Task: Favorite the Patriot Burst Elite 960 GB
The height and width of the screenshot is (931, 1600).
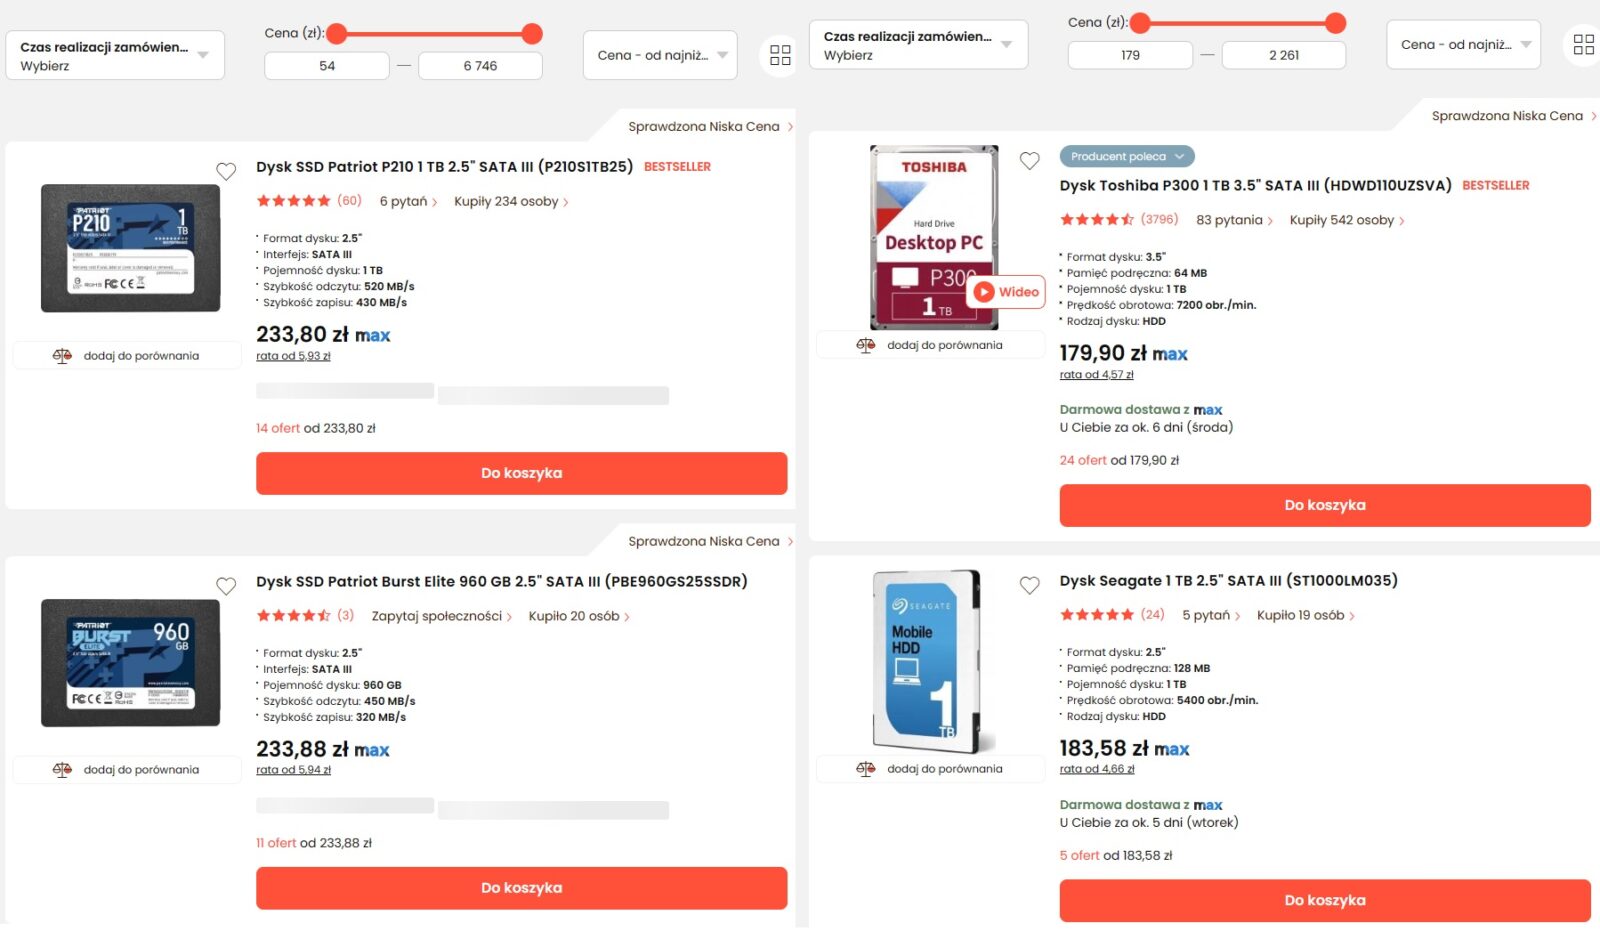Action: coord(226,586)
